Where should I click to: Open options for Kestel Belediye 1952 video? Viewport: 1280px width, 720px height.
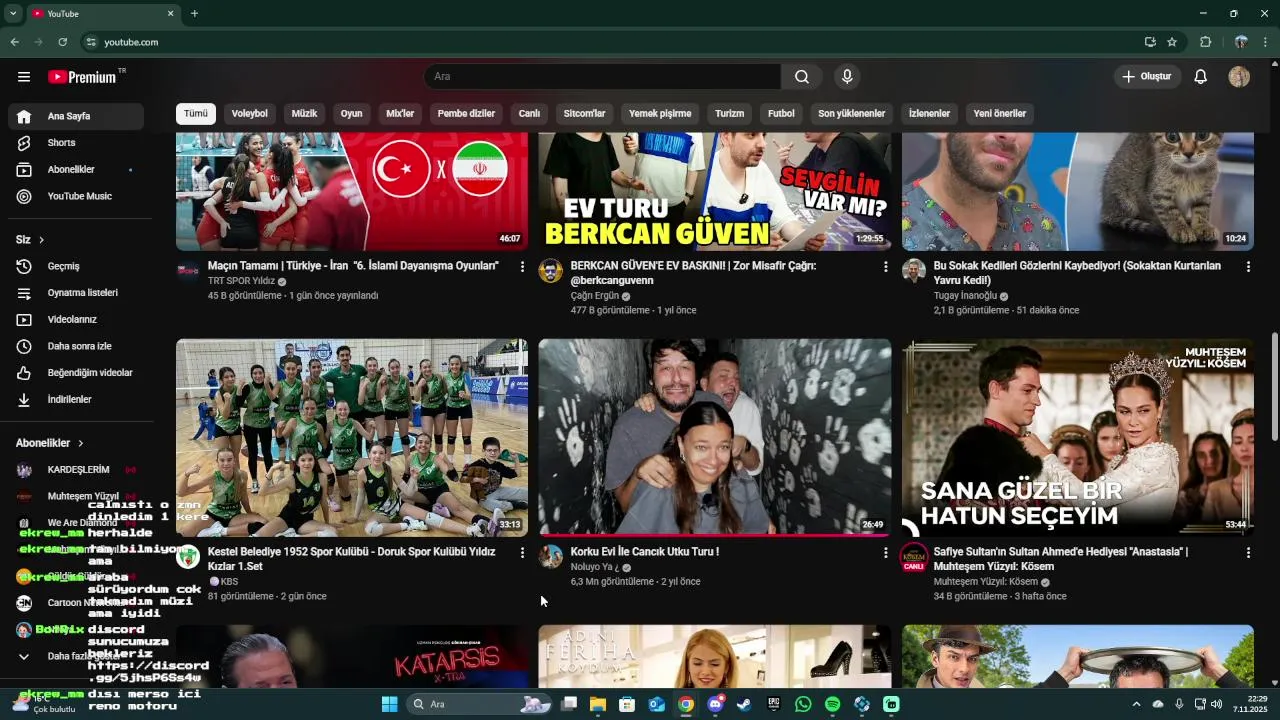[x=522, y=553]
